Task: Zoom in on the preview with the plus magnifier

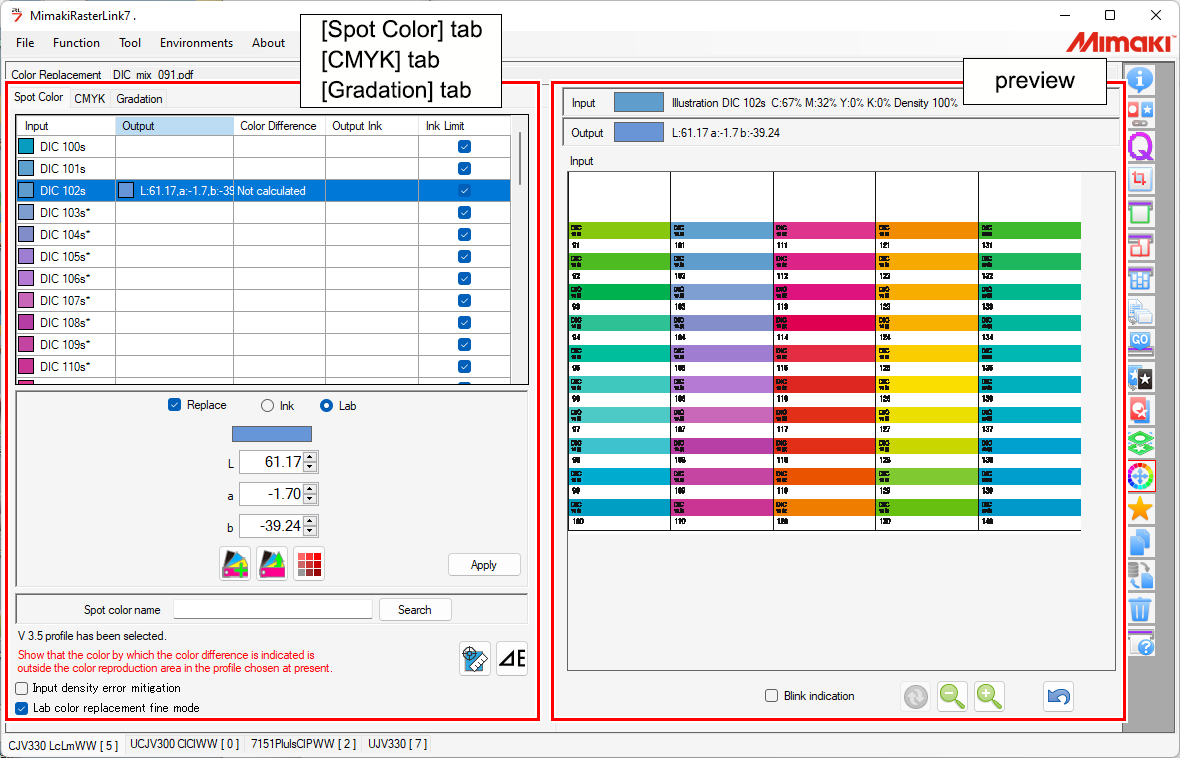Action: click(x=989, y=696)
